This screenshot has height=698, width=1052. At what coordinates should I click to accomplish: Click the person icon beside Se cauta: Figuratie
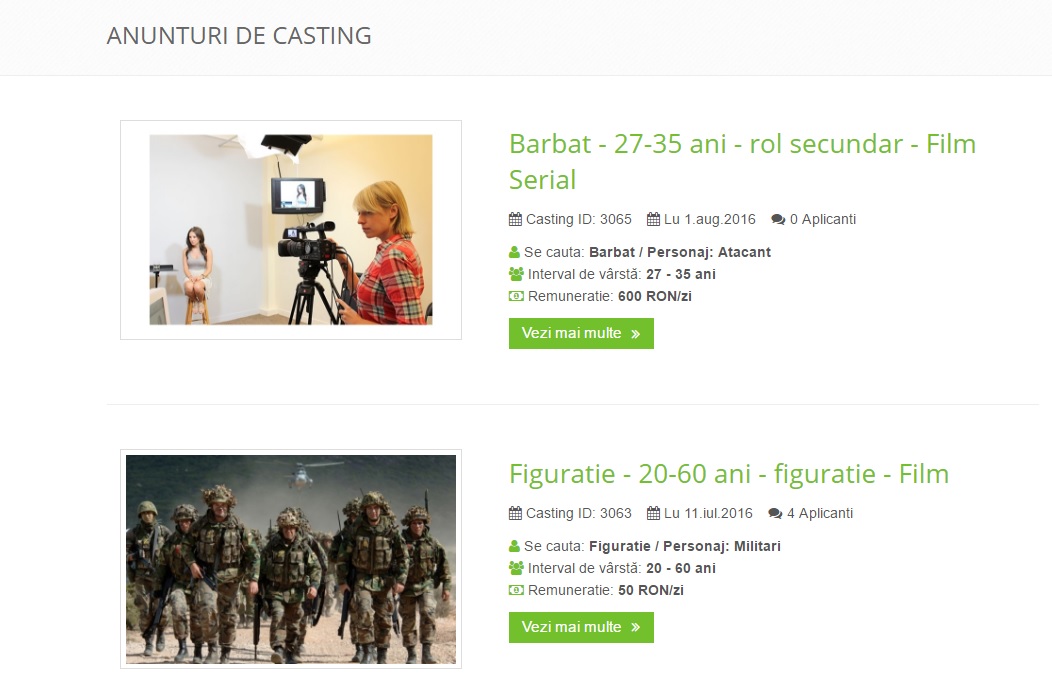click(515, 546)
